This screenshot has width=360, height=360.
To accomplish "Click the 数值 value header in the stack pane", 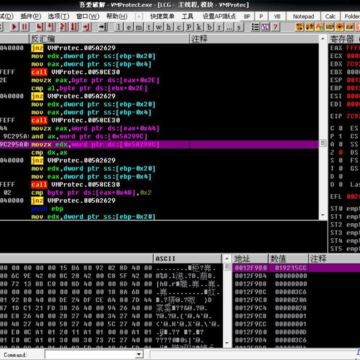I will 288,258.
